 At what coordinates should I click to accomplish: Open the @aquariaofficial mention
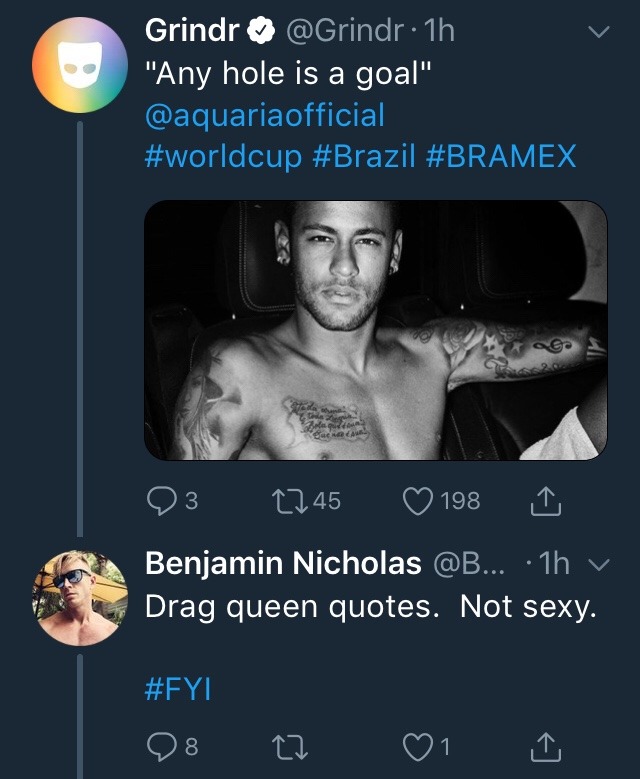pos(264,115)
